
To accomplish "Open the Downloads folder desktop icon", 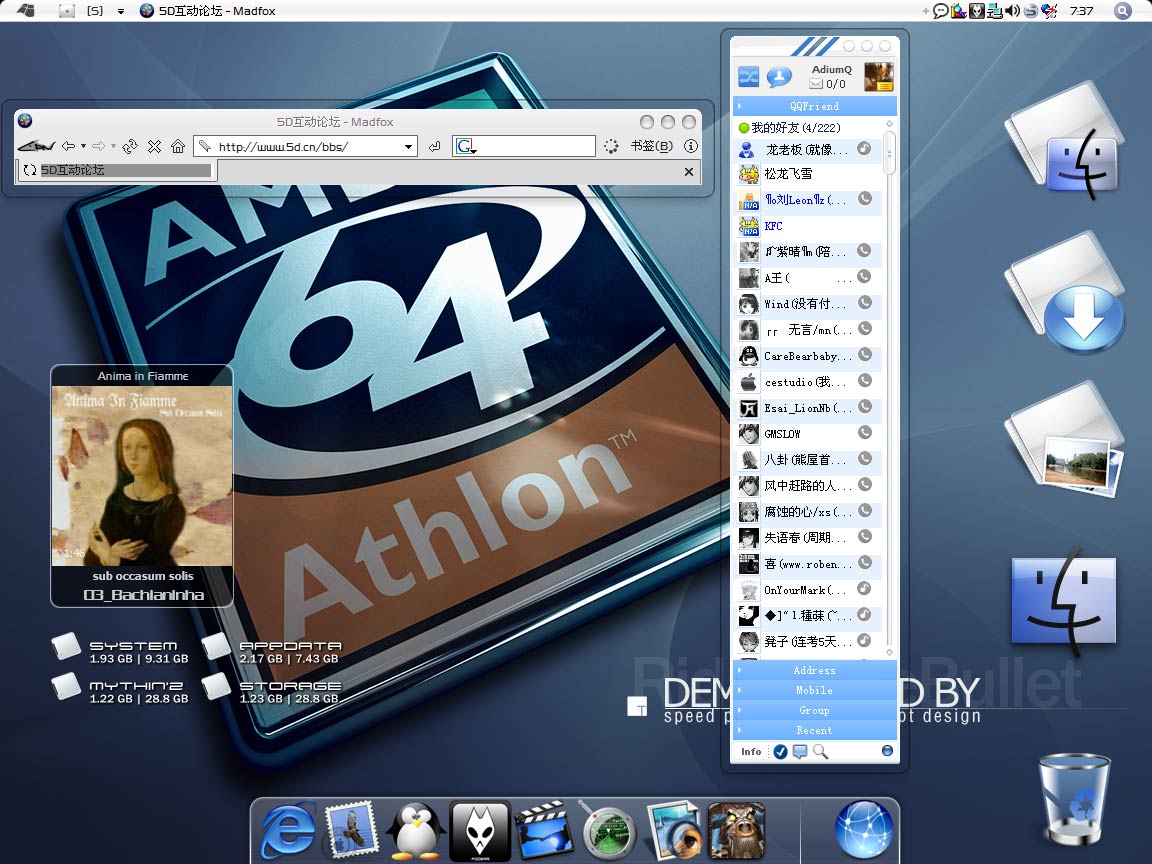I will (1064, 292).
